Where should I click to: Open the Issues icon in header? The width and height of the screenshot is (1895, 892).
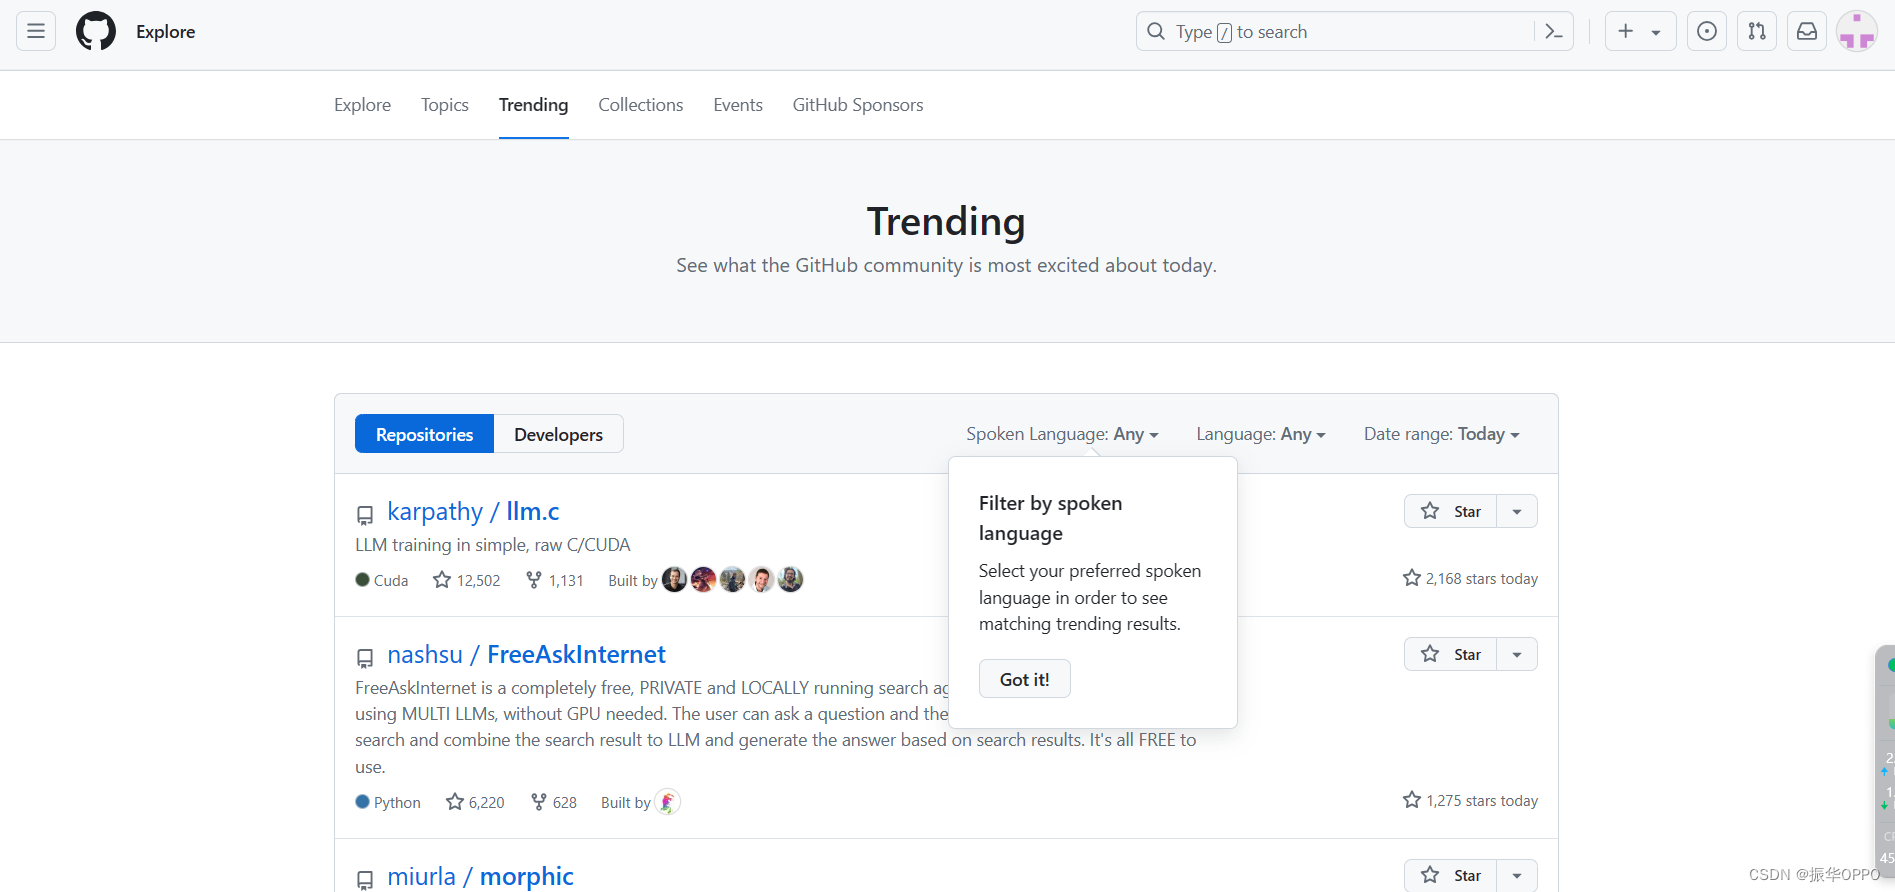[x=1707, y=31]
